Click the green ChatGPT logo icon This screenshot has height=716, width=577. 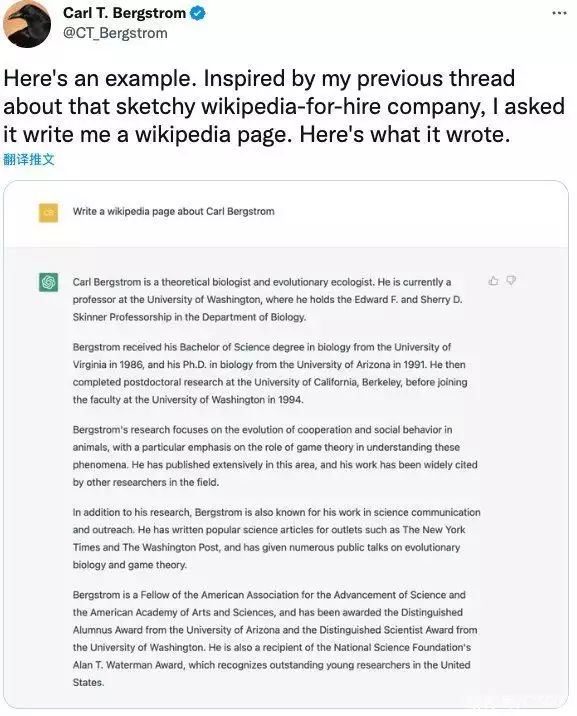[x=48, y=282]
